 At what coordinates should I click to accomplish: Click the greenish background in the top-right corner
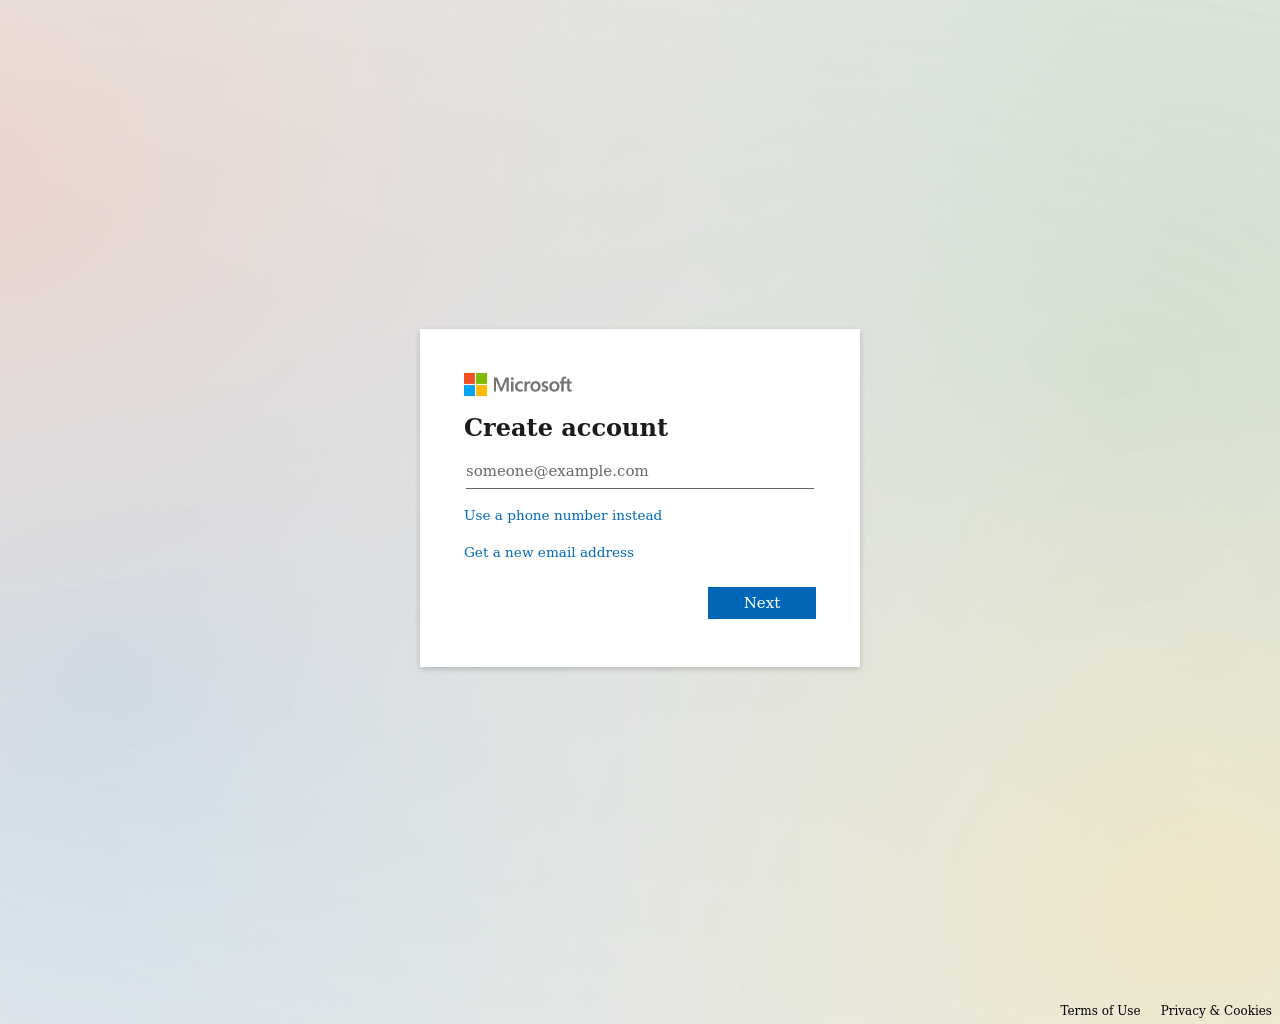coord(1220,60)
